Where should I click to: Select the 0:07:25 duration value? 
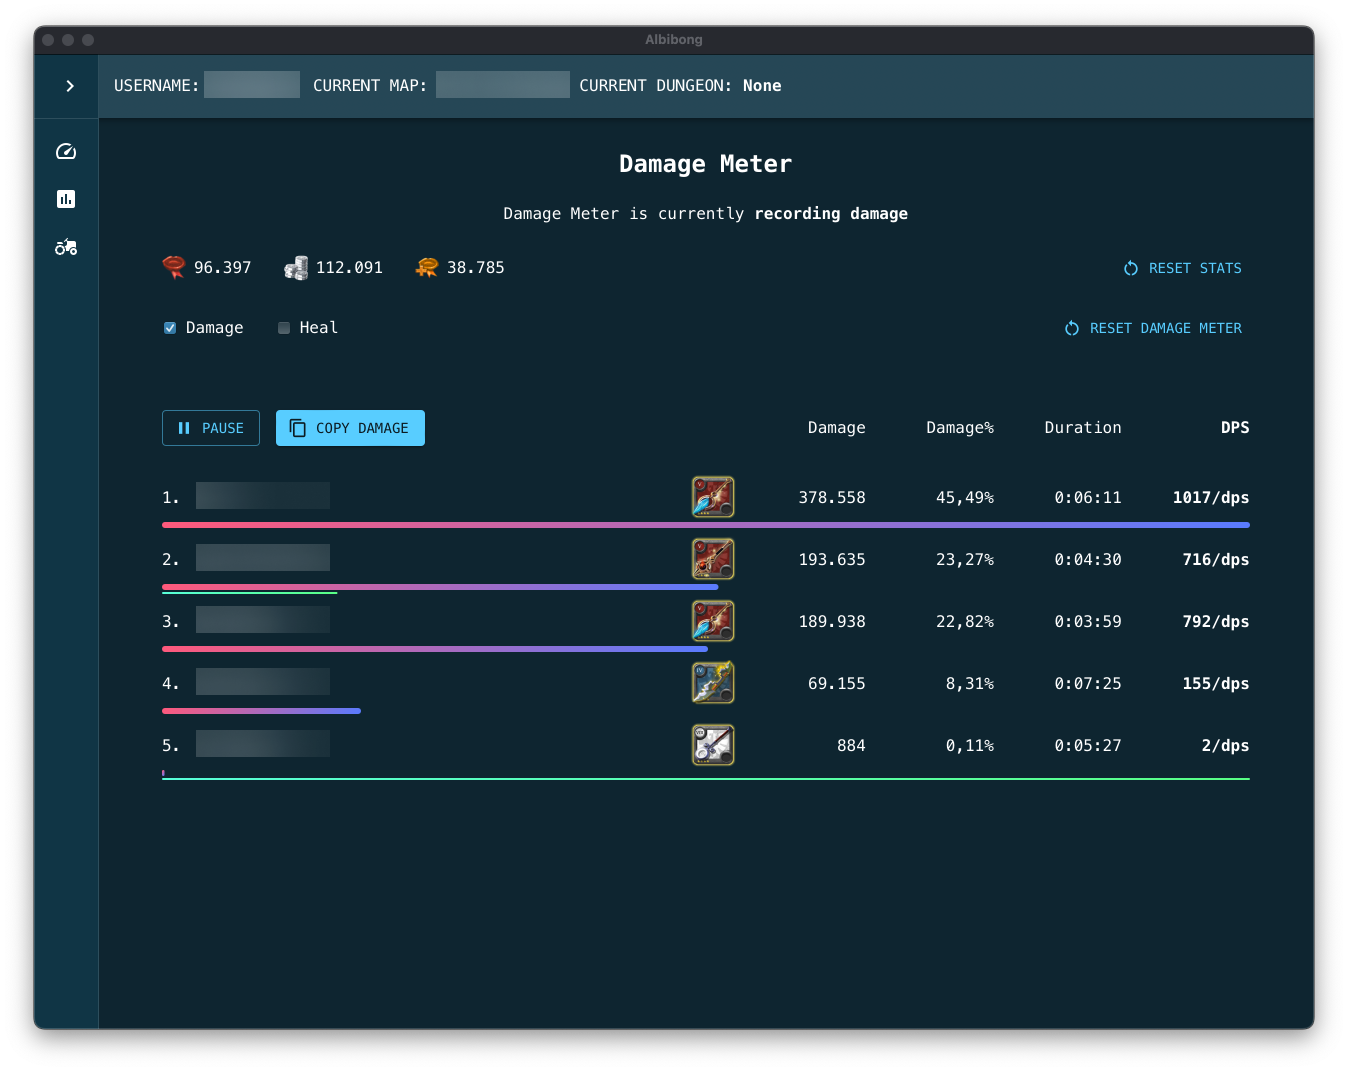(1088, 684)
